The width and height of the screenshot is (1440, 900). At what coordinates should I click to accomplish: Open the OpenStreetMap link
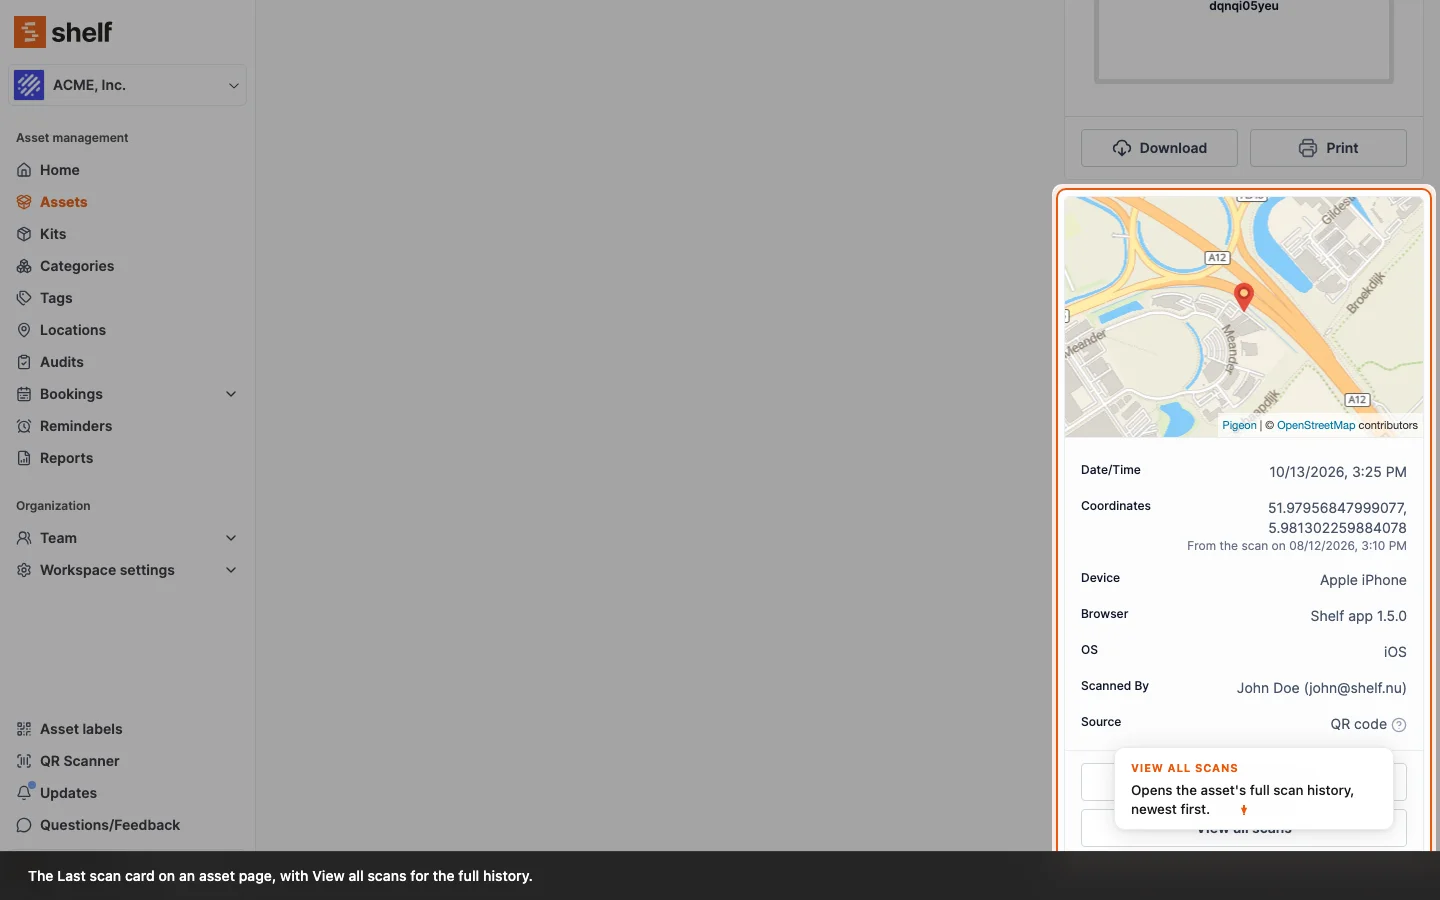pyautogui.click(x=1316, y=425)
